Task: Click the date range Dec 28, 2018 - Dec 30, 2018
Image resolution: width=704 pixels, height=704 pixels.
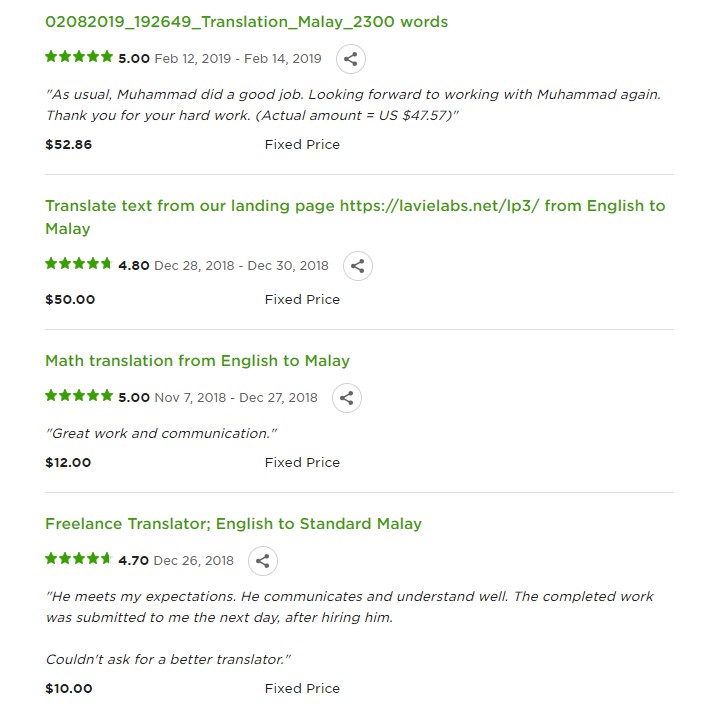Action: [x=241, y=266]
